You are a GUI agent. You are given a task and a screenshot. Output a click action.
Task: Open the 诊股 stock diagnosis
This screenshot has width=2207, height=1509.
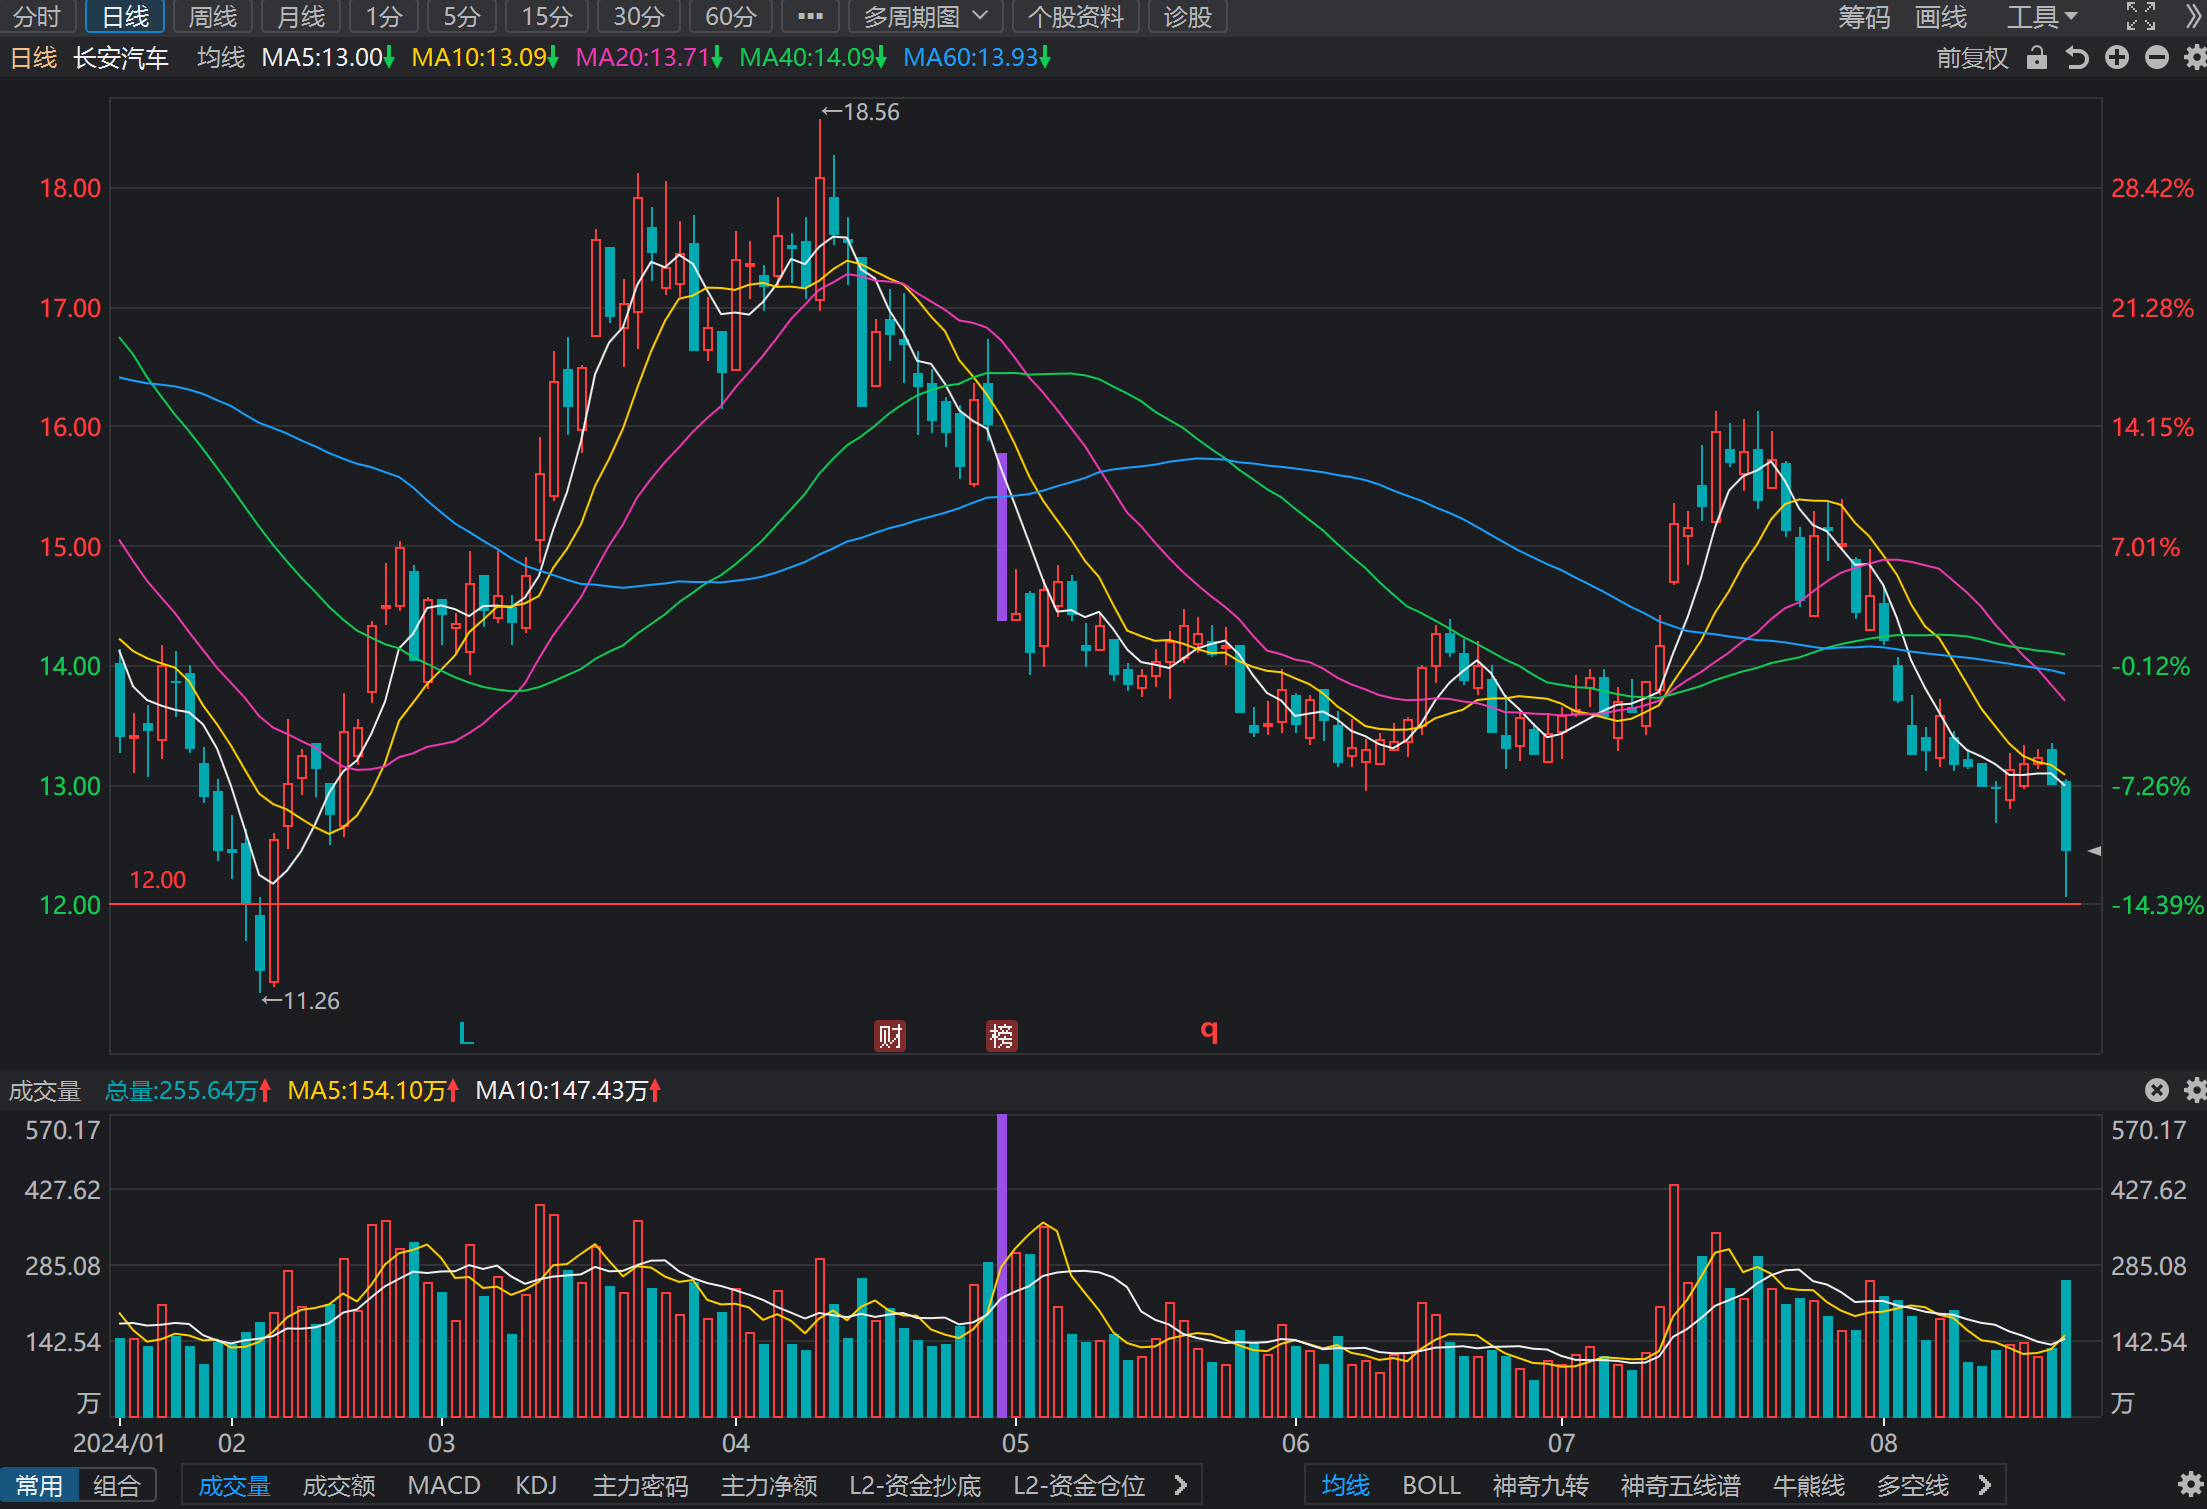[x=1188, y=17]
